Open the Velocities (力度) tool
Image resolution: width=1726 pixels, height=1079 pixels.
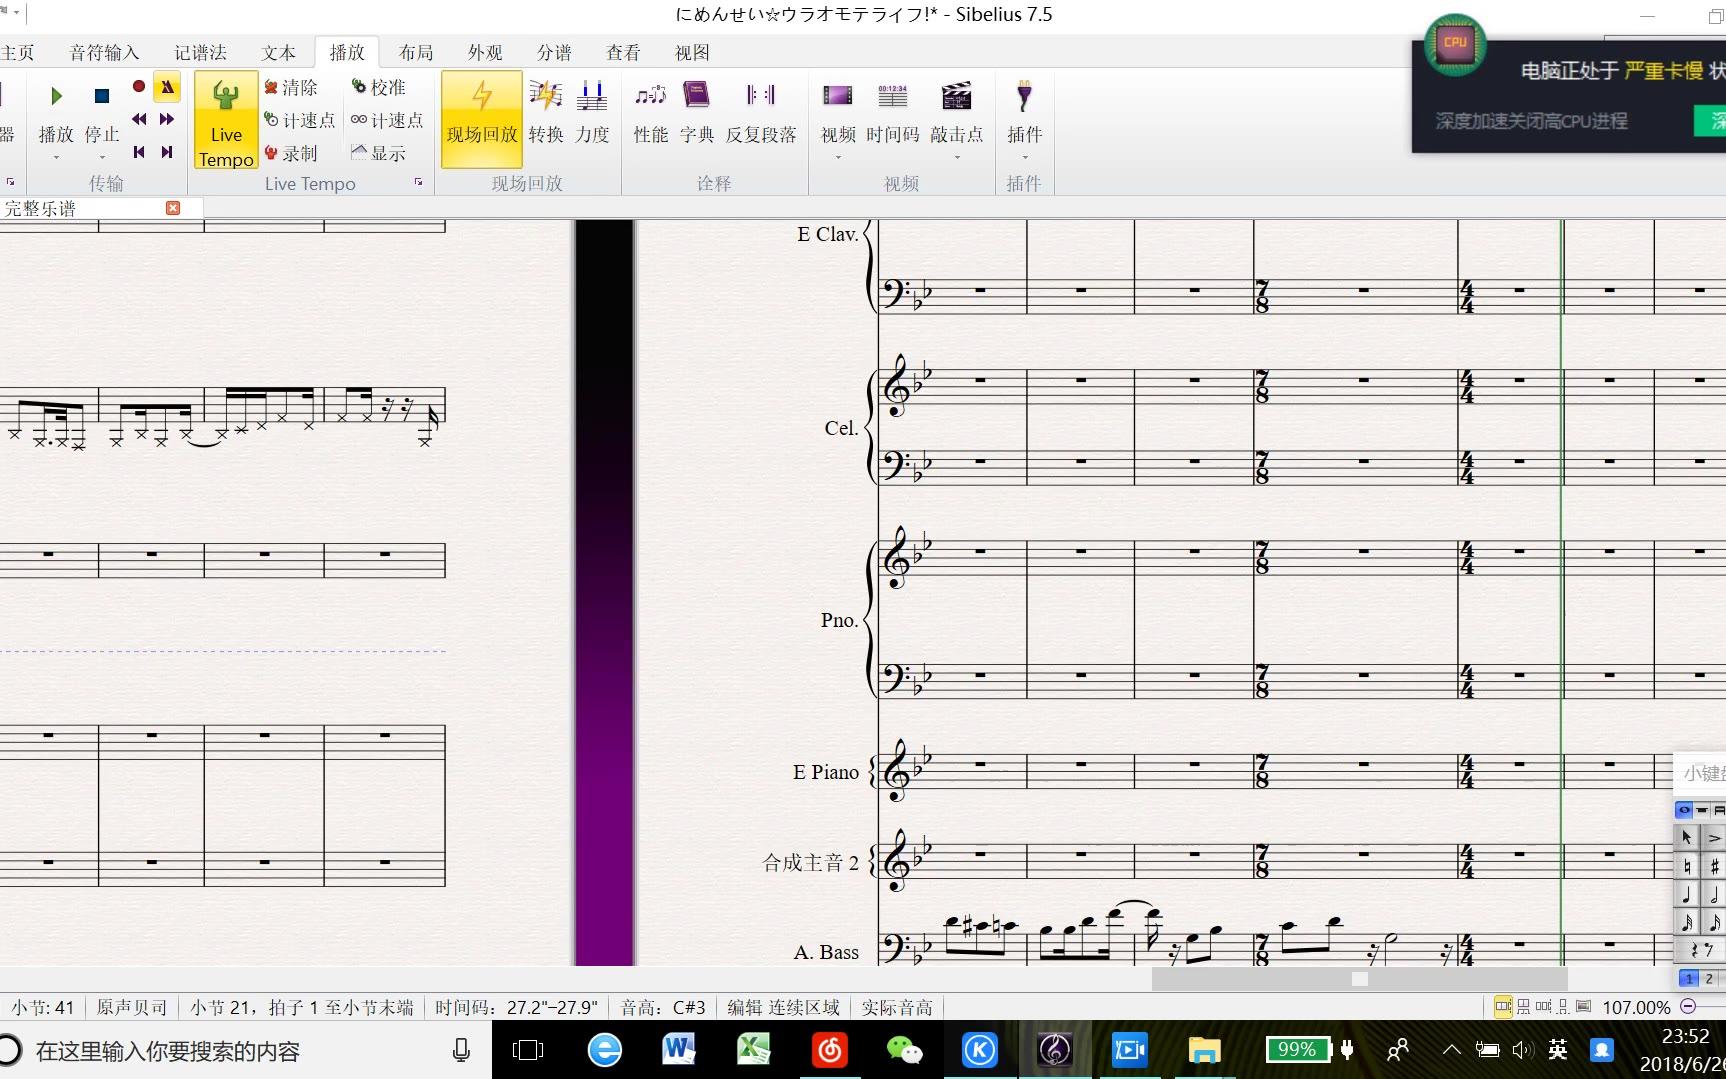click(592, 112)
